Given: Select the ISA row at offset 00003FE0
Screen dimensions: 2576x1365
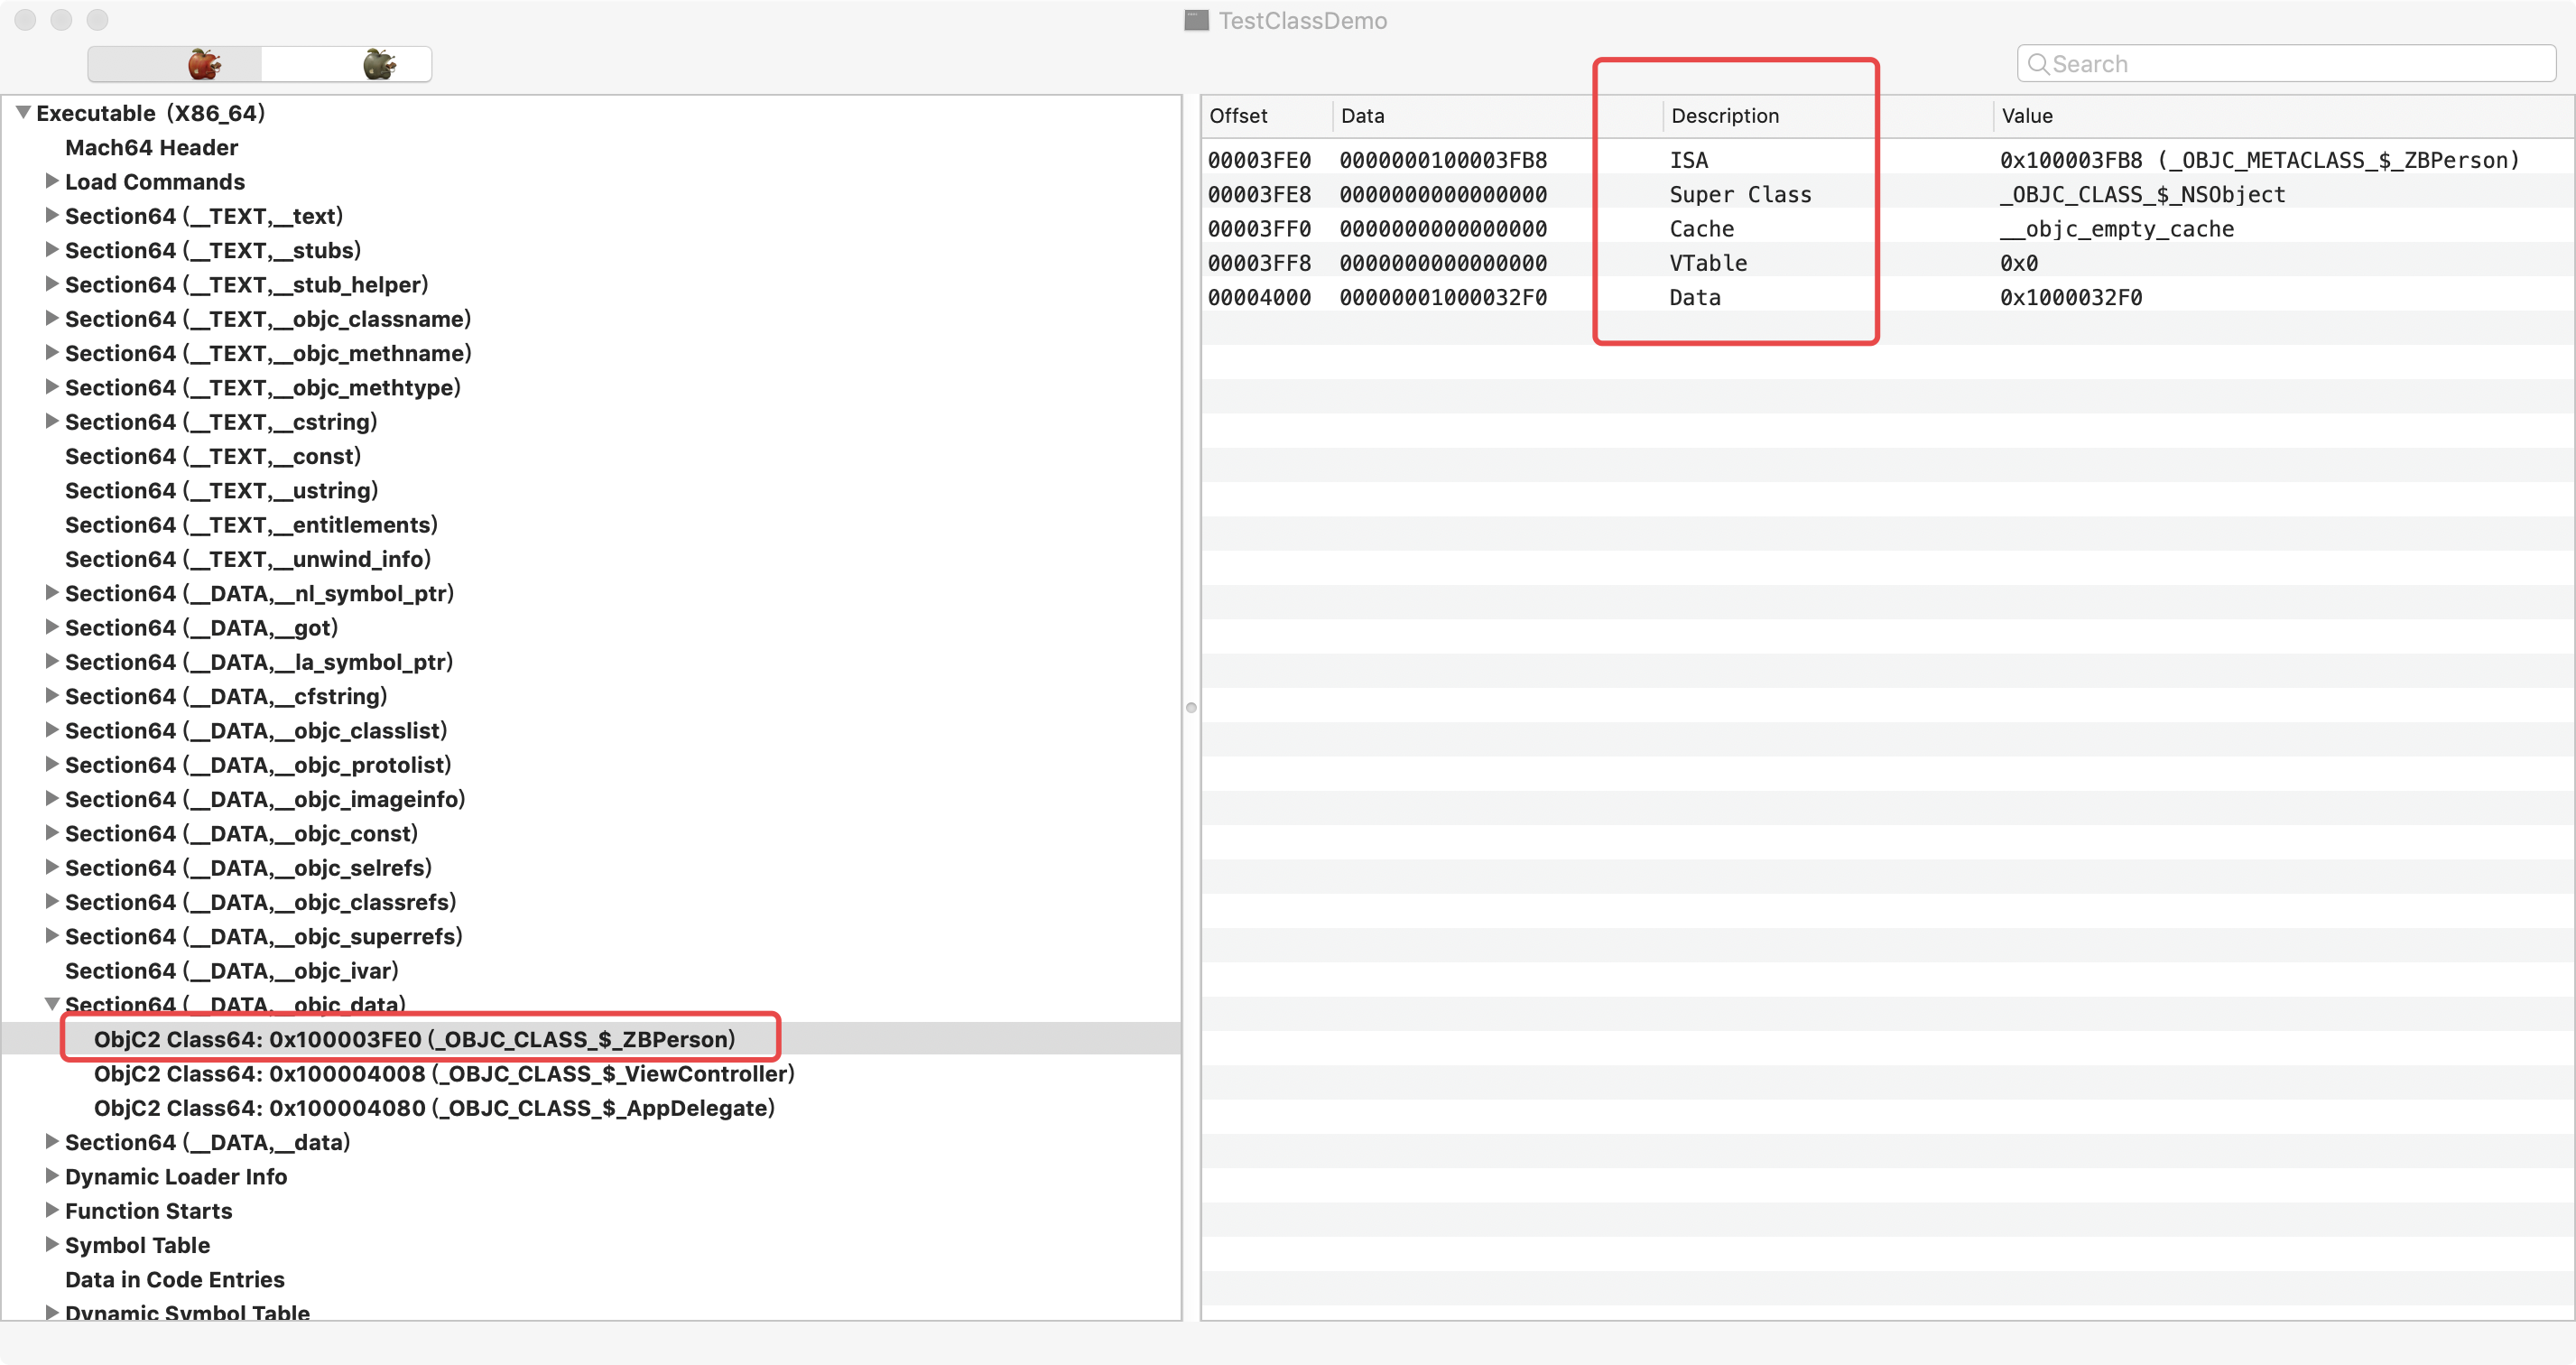Looking at the screenshot, I should [1688, 160].
